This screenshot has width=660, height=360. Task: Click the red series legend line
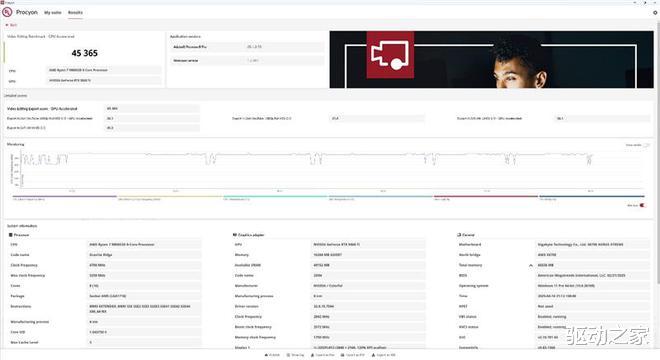tap(486, 196)
